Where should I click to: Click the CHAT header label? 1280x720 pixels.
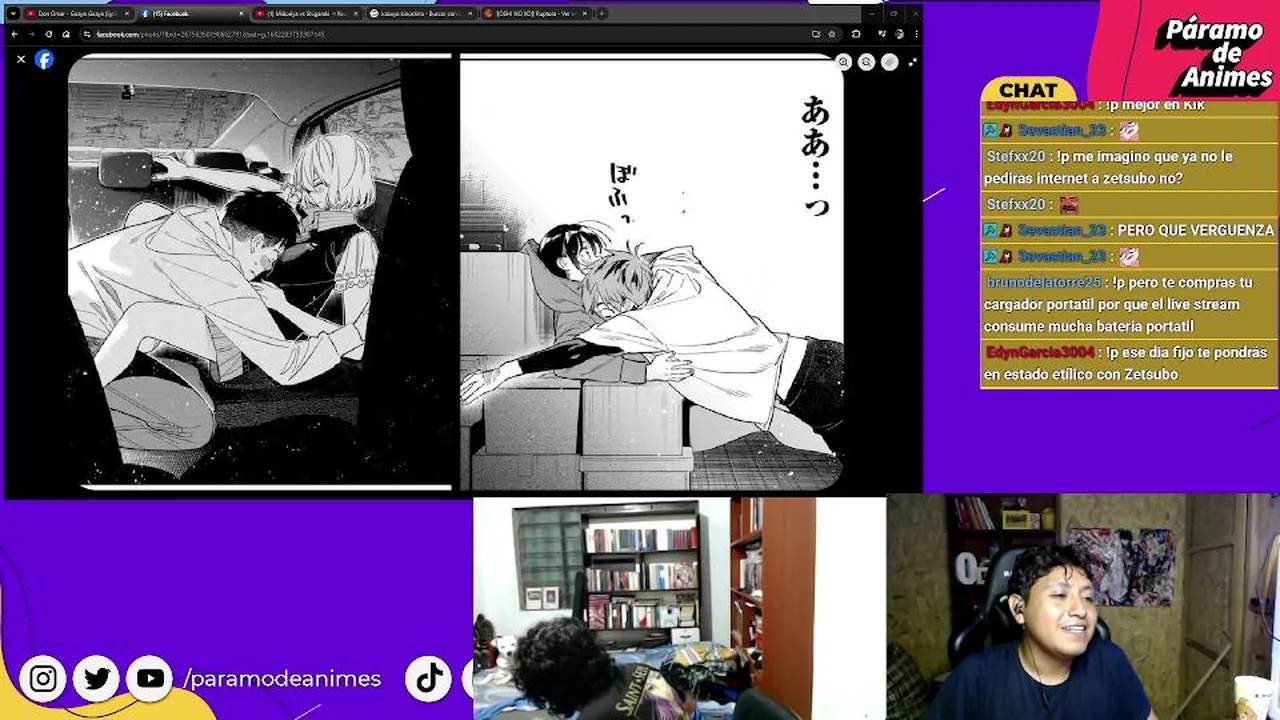pos(1028,91)
